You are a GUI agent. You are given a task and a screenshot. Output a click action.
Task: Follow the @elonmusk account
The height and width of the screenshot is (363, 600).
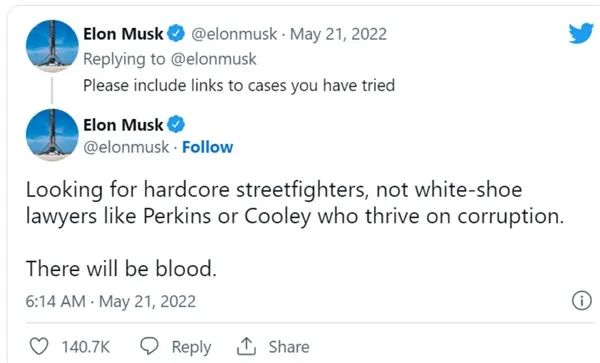point(207,147)
